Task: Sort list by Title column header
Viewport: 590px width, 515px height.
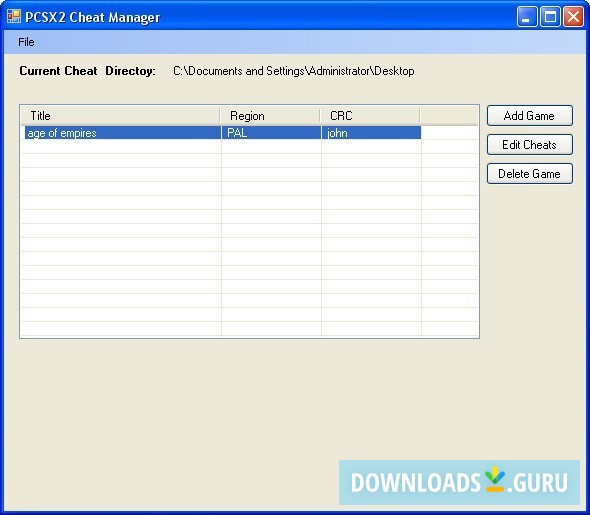Action: point(120,115)
